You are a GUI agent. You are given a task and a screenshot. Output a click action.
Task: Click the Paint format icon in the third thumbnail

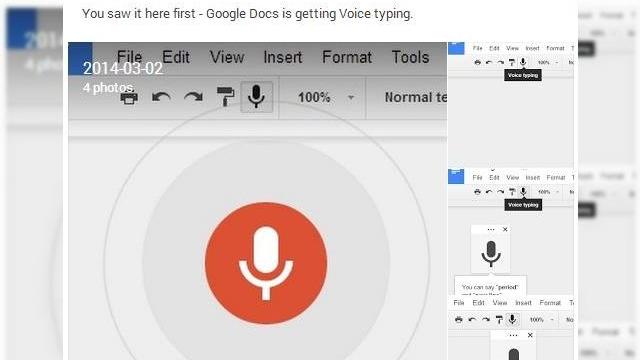pyautogui.click(x=499, y=320)
